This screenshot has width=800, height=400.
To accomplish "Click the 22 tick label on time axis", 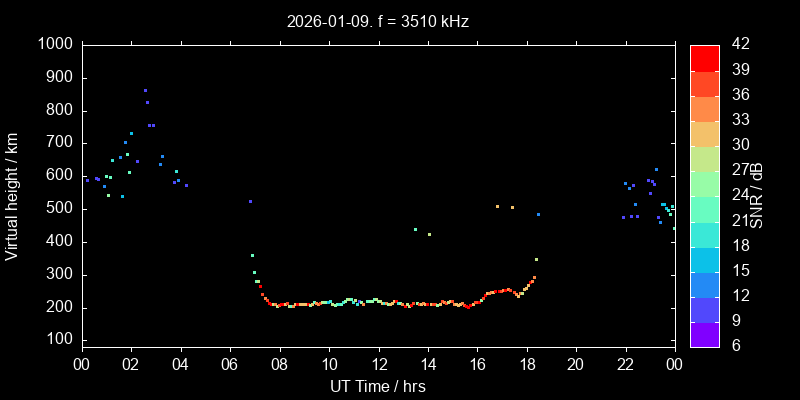I will point(626,364).
